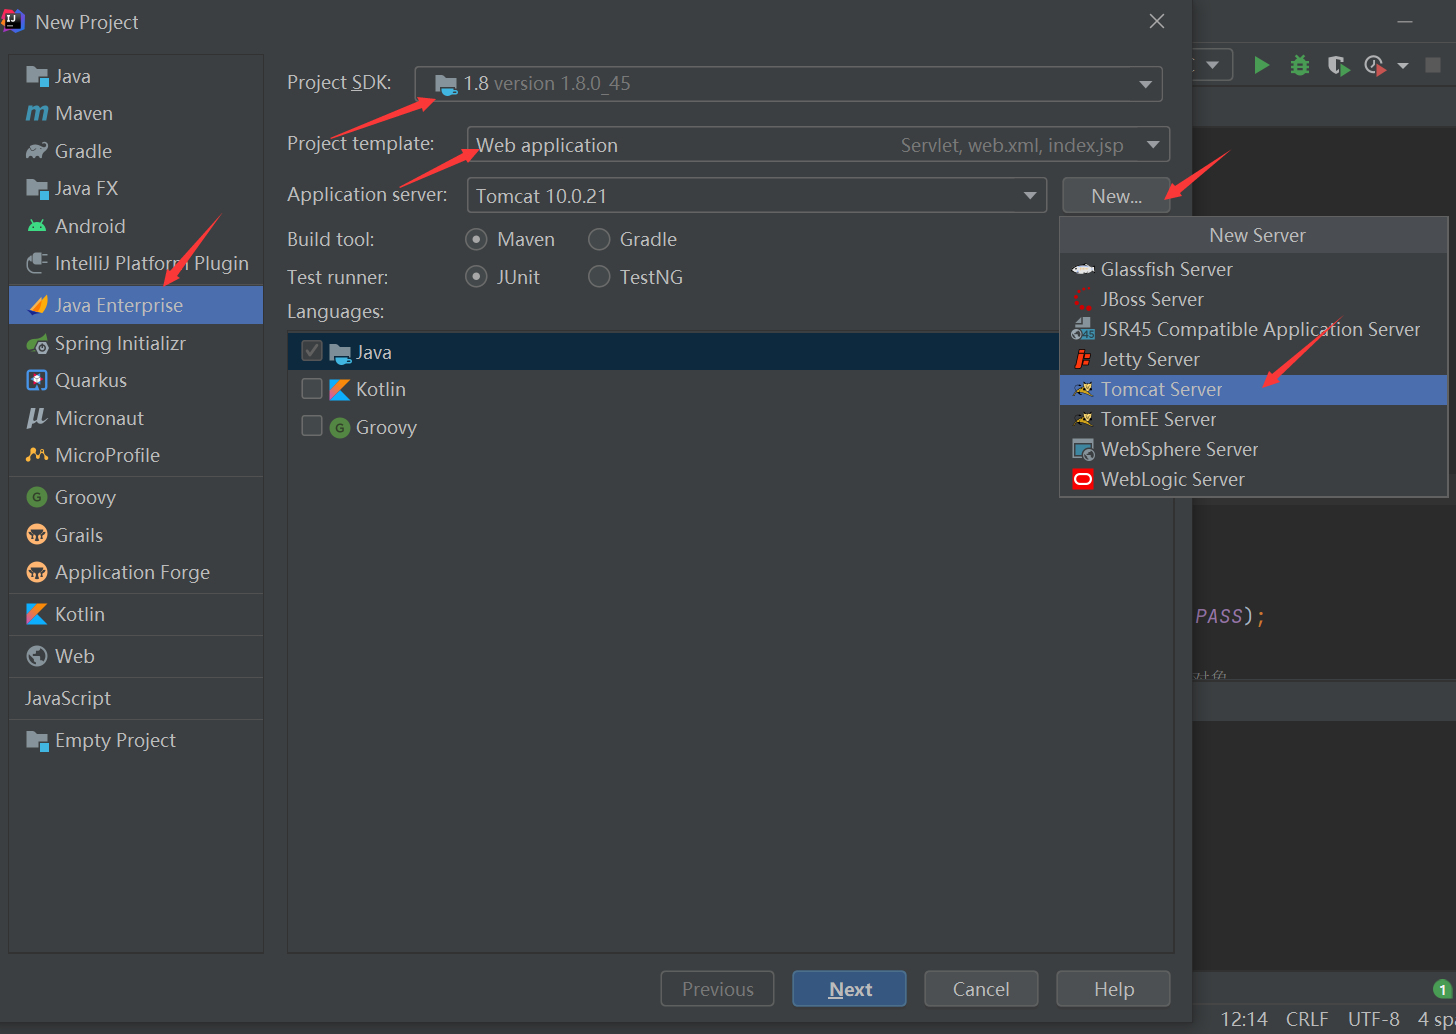
Task: Click the green notification badge in status bar
Action: 1442,989
